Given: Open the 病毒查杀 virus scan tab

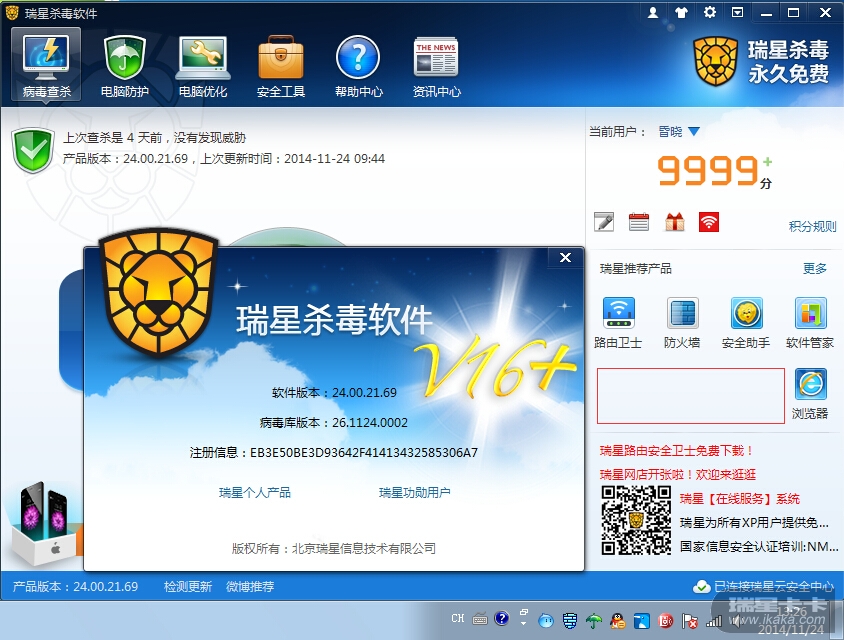Looking at the screenshot, I should (46, 65).
